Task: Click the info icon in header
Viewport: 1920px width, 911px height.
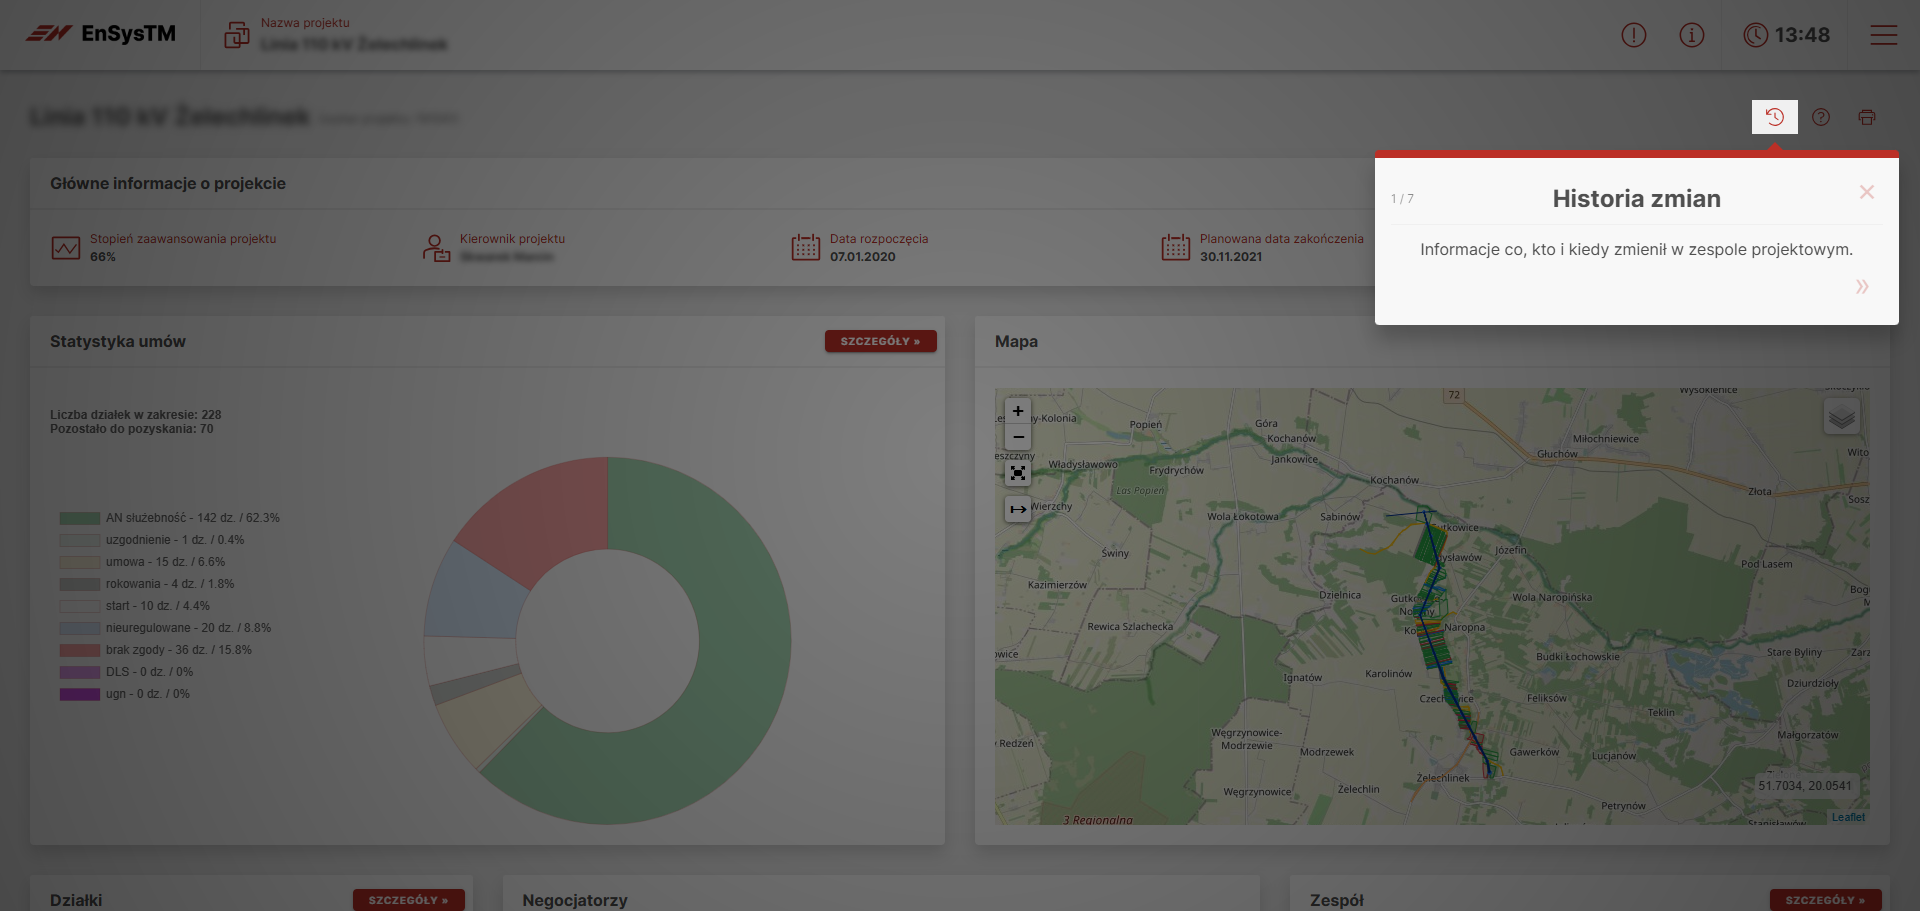Action: pos(1691,35)
